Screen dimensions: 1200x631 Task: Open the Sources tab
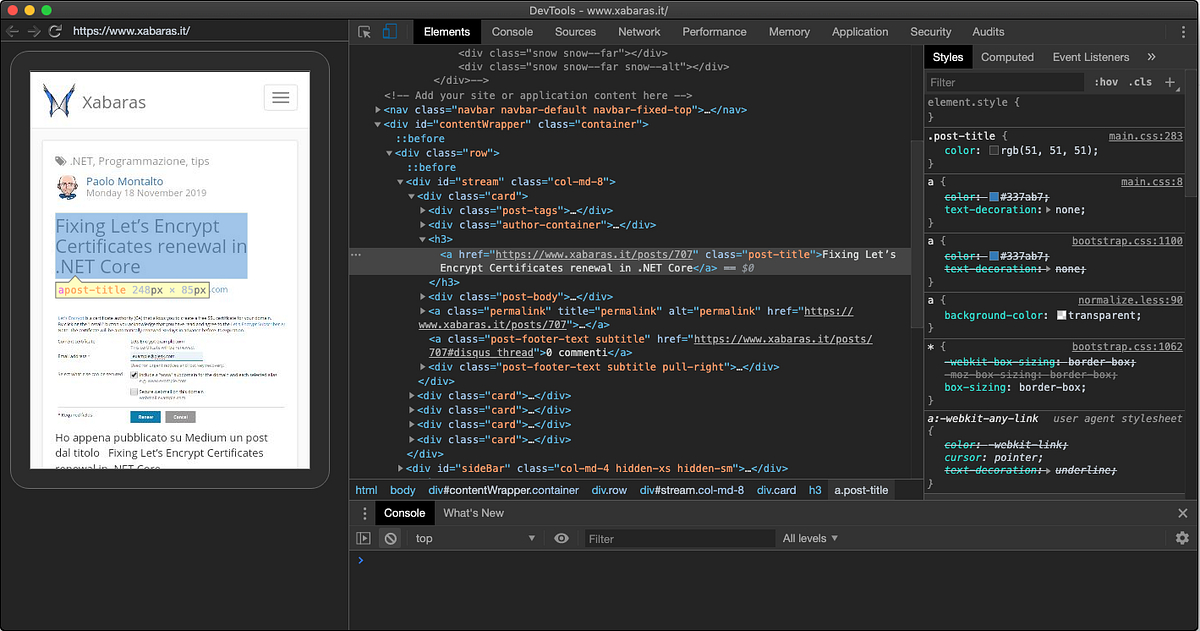[x=575, y=32]
